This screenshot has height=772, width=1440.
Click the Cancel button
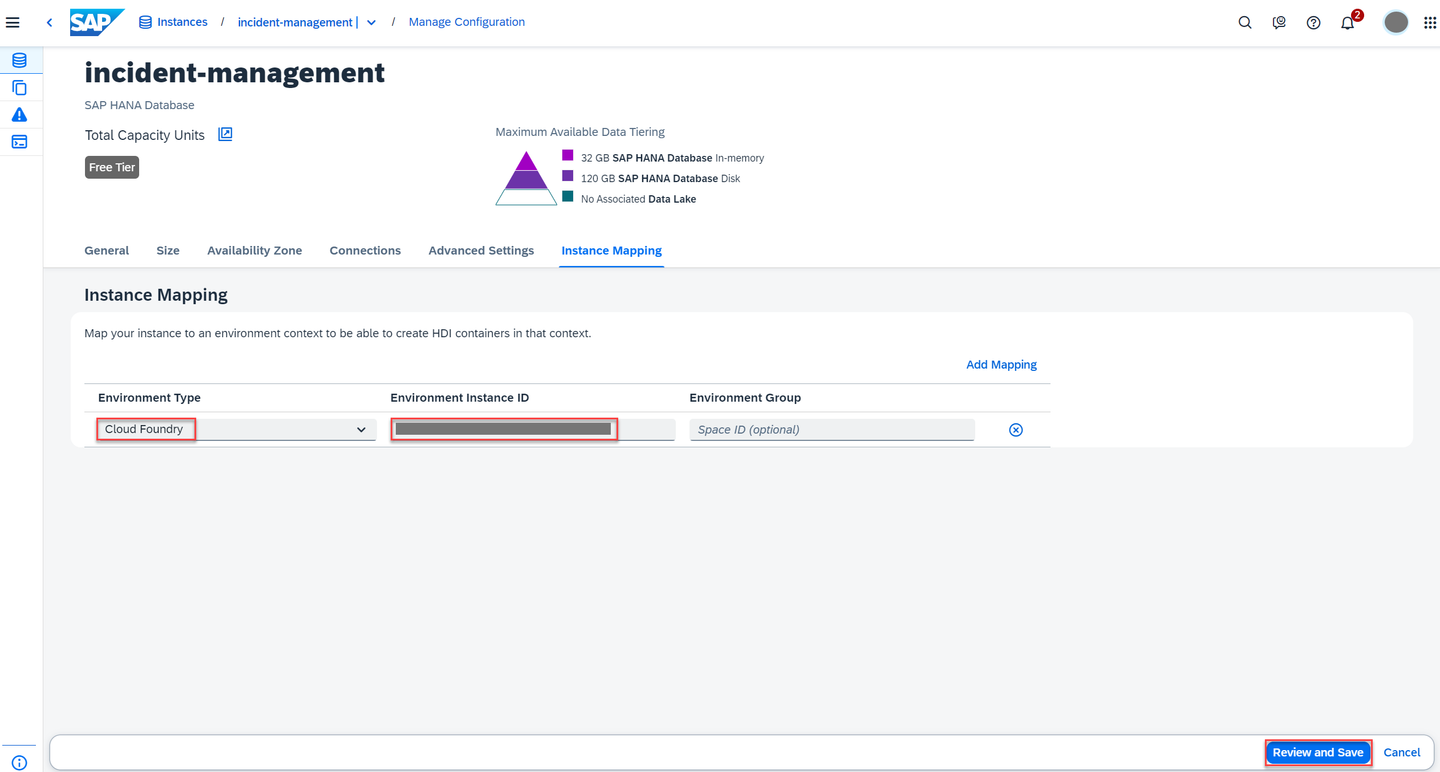click(1401, 752)
